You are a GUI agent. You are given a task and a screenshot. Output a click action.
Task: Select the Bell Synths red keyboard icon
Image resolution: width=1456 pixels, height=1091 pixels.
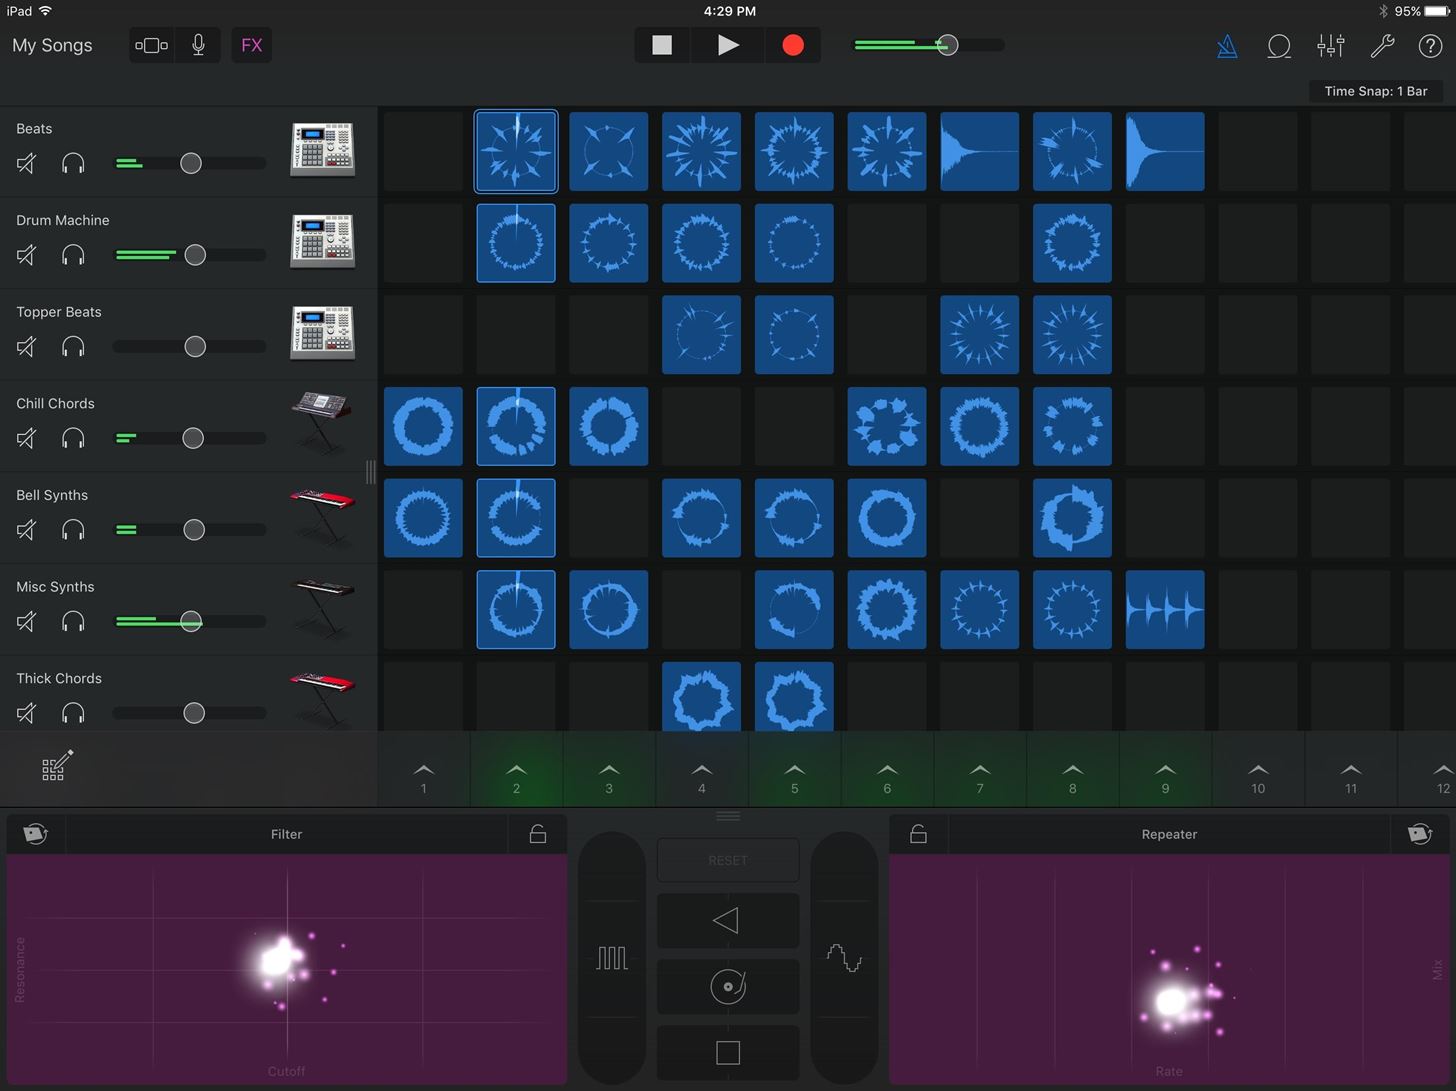(x=322, y=515)
